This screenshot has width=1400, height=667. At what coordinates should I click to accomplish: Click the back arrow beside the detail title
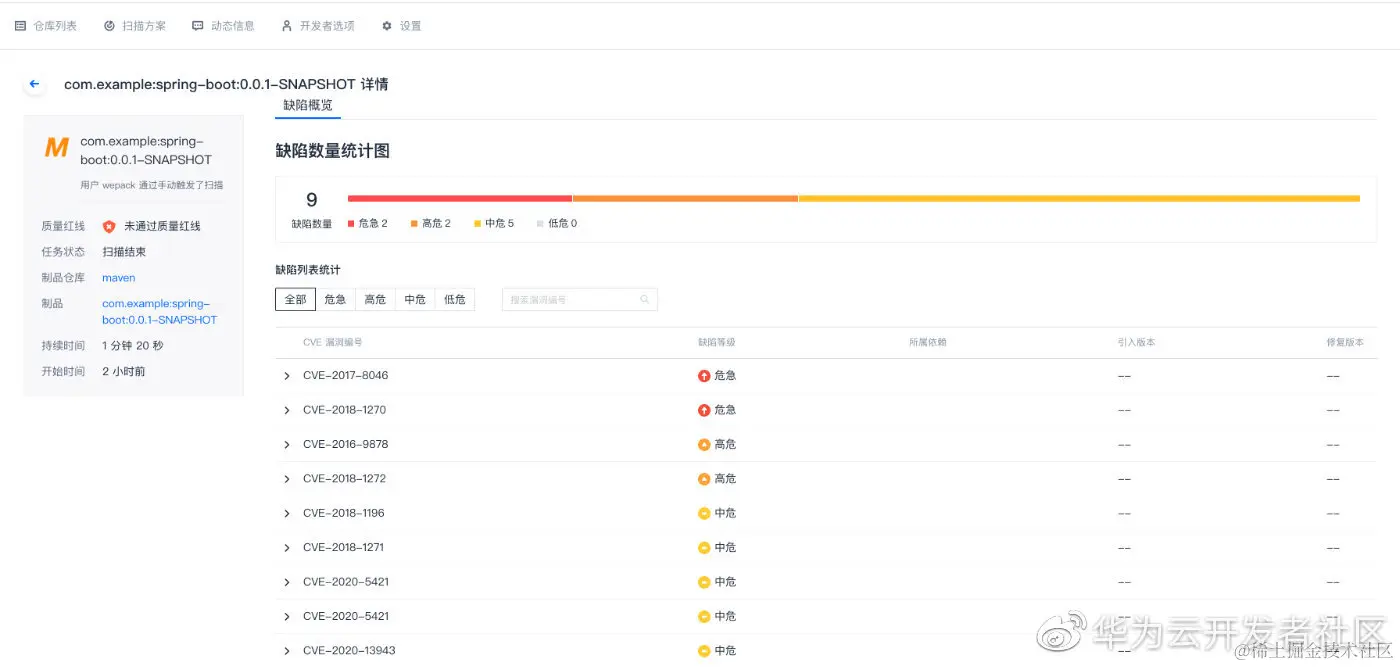pyautogui.click(x=34, y=84)
